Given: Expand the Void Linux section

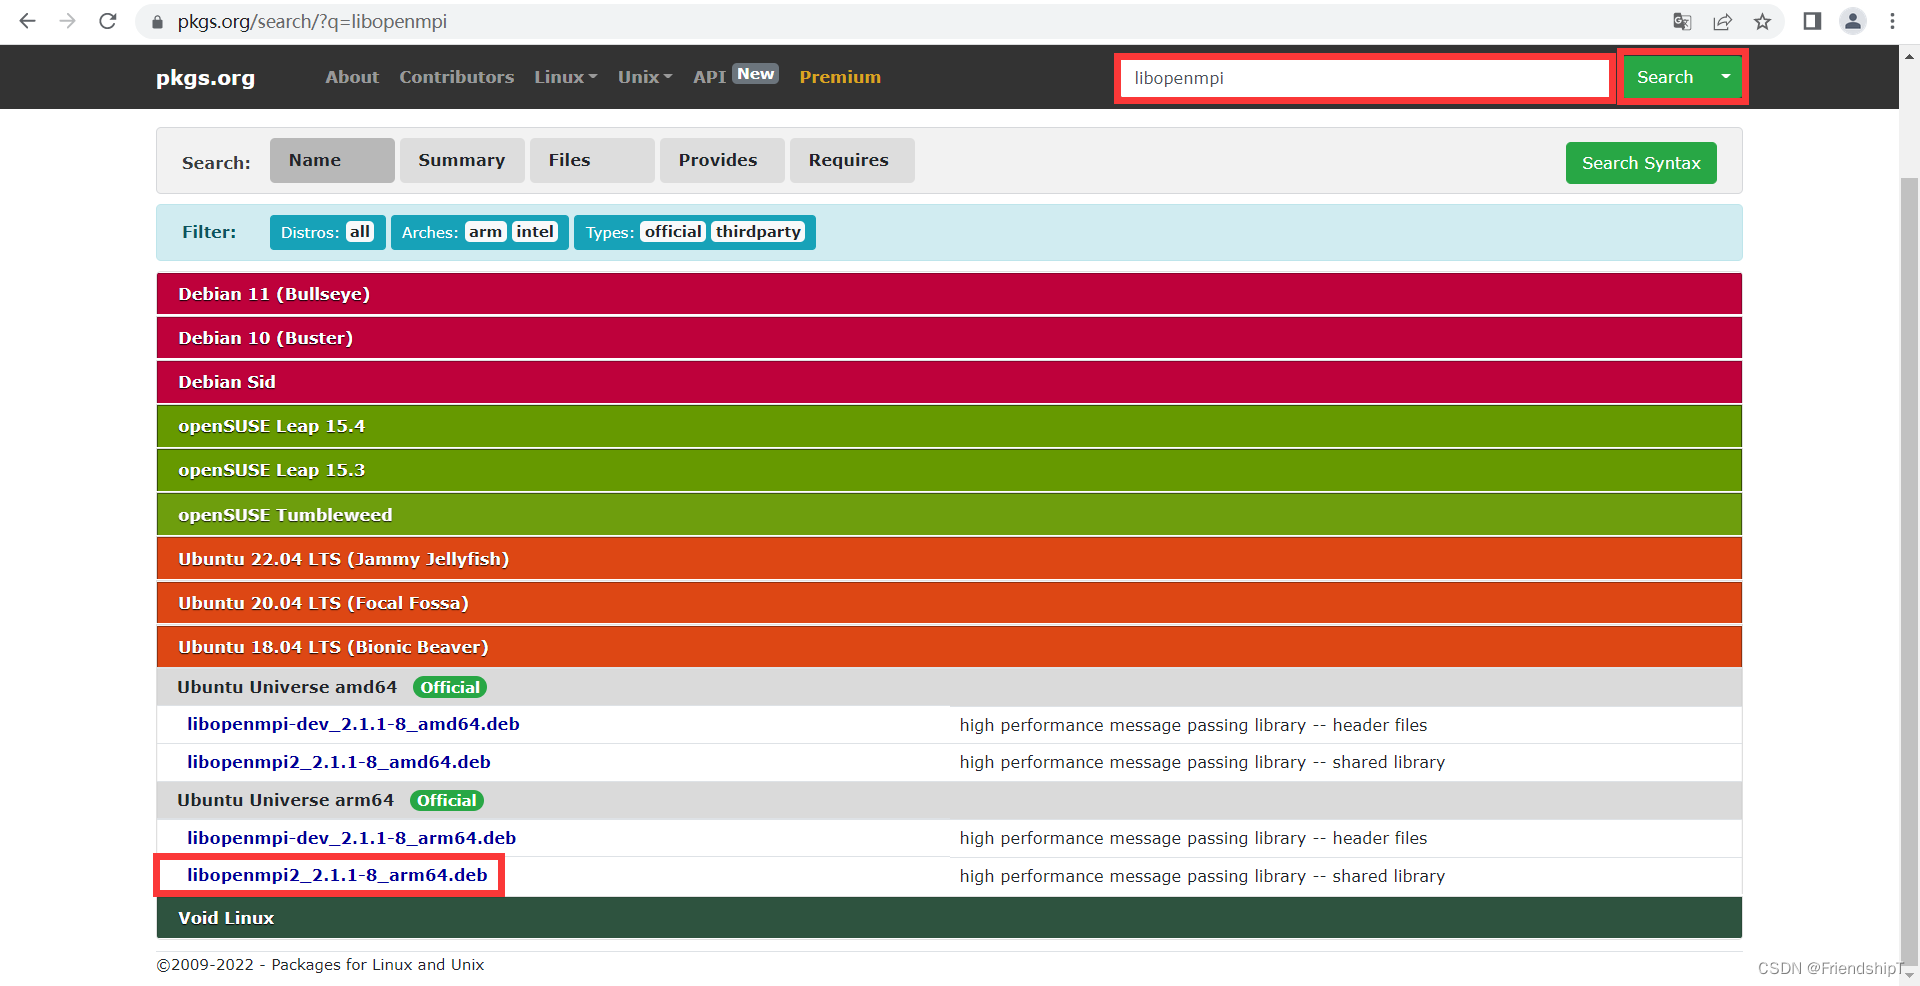Looking at the screenshot, I should 949,918.
